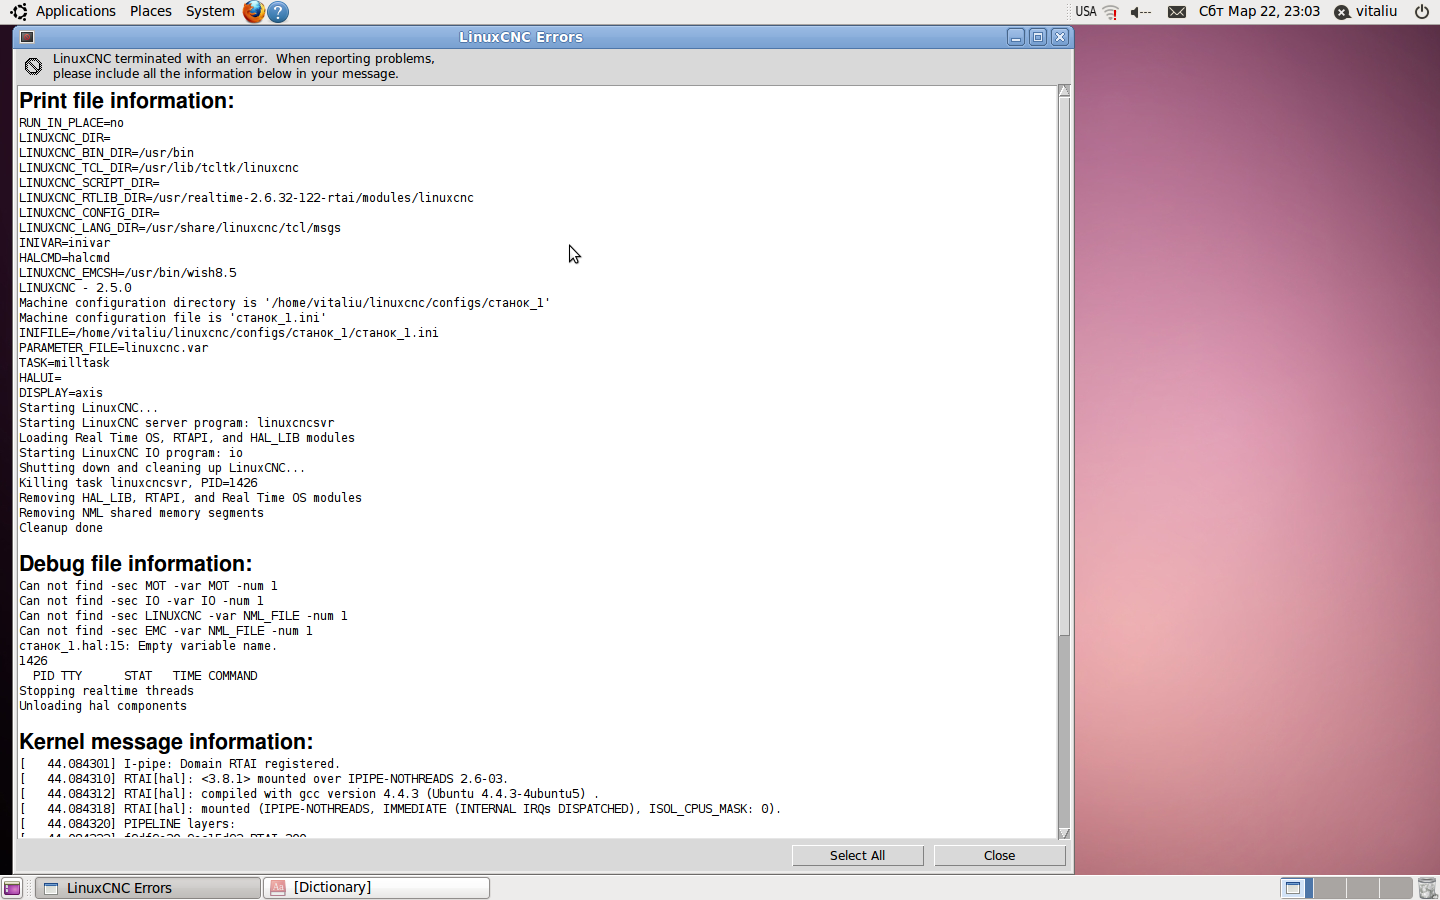Viewport: 1440px width, 900px height.
Task: Select the first workspace in the switcher
Action: pyautogui.click(x=1296, y=888)
